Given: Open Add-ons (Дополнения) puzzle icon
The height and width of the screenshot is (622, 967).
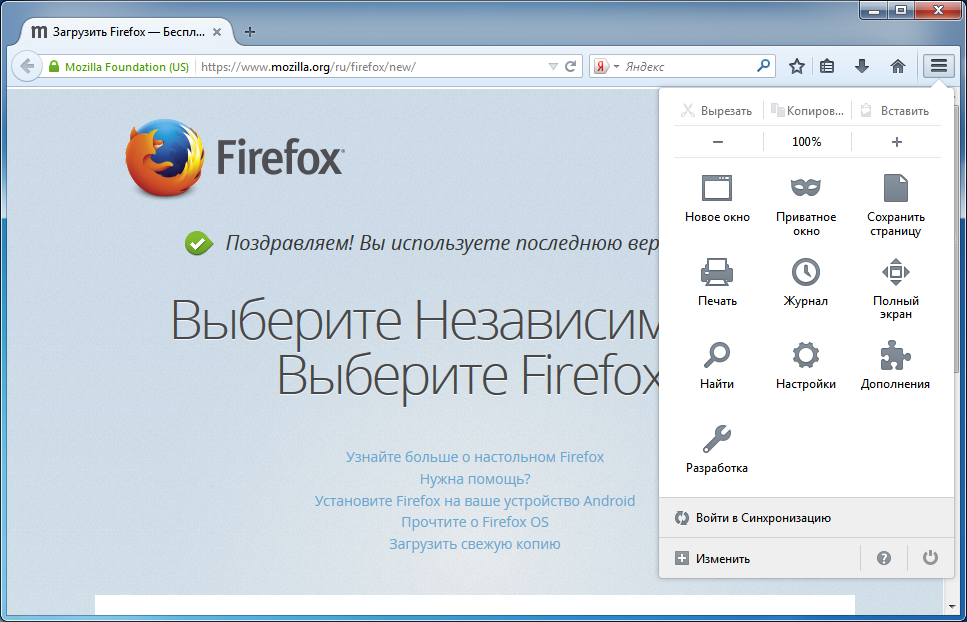Looking at the screenshot, I should coord(895,365).
